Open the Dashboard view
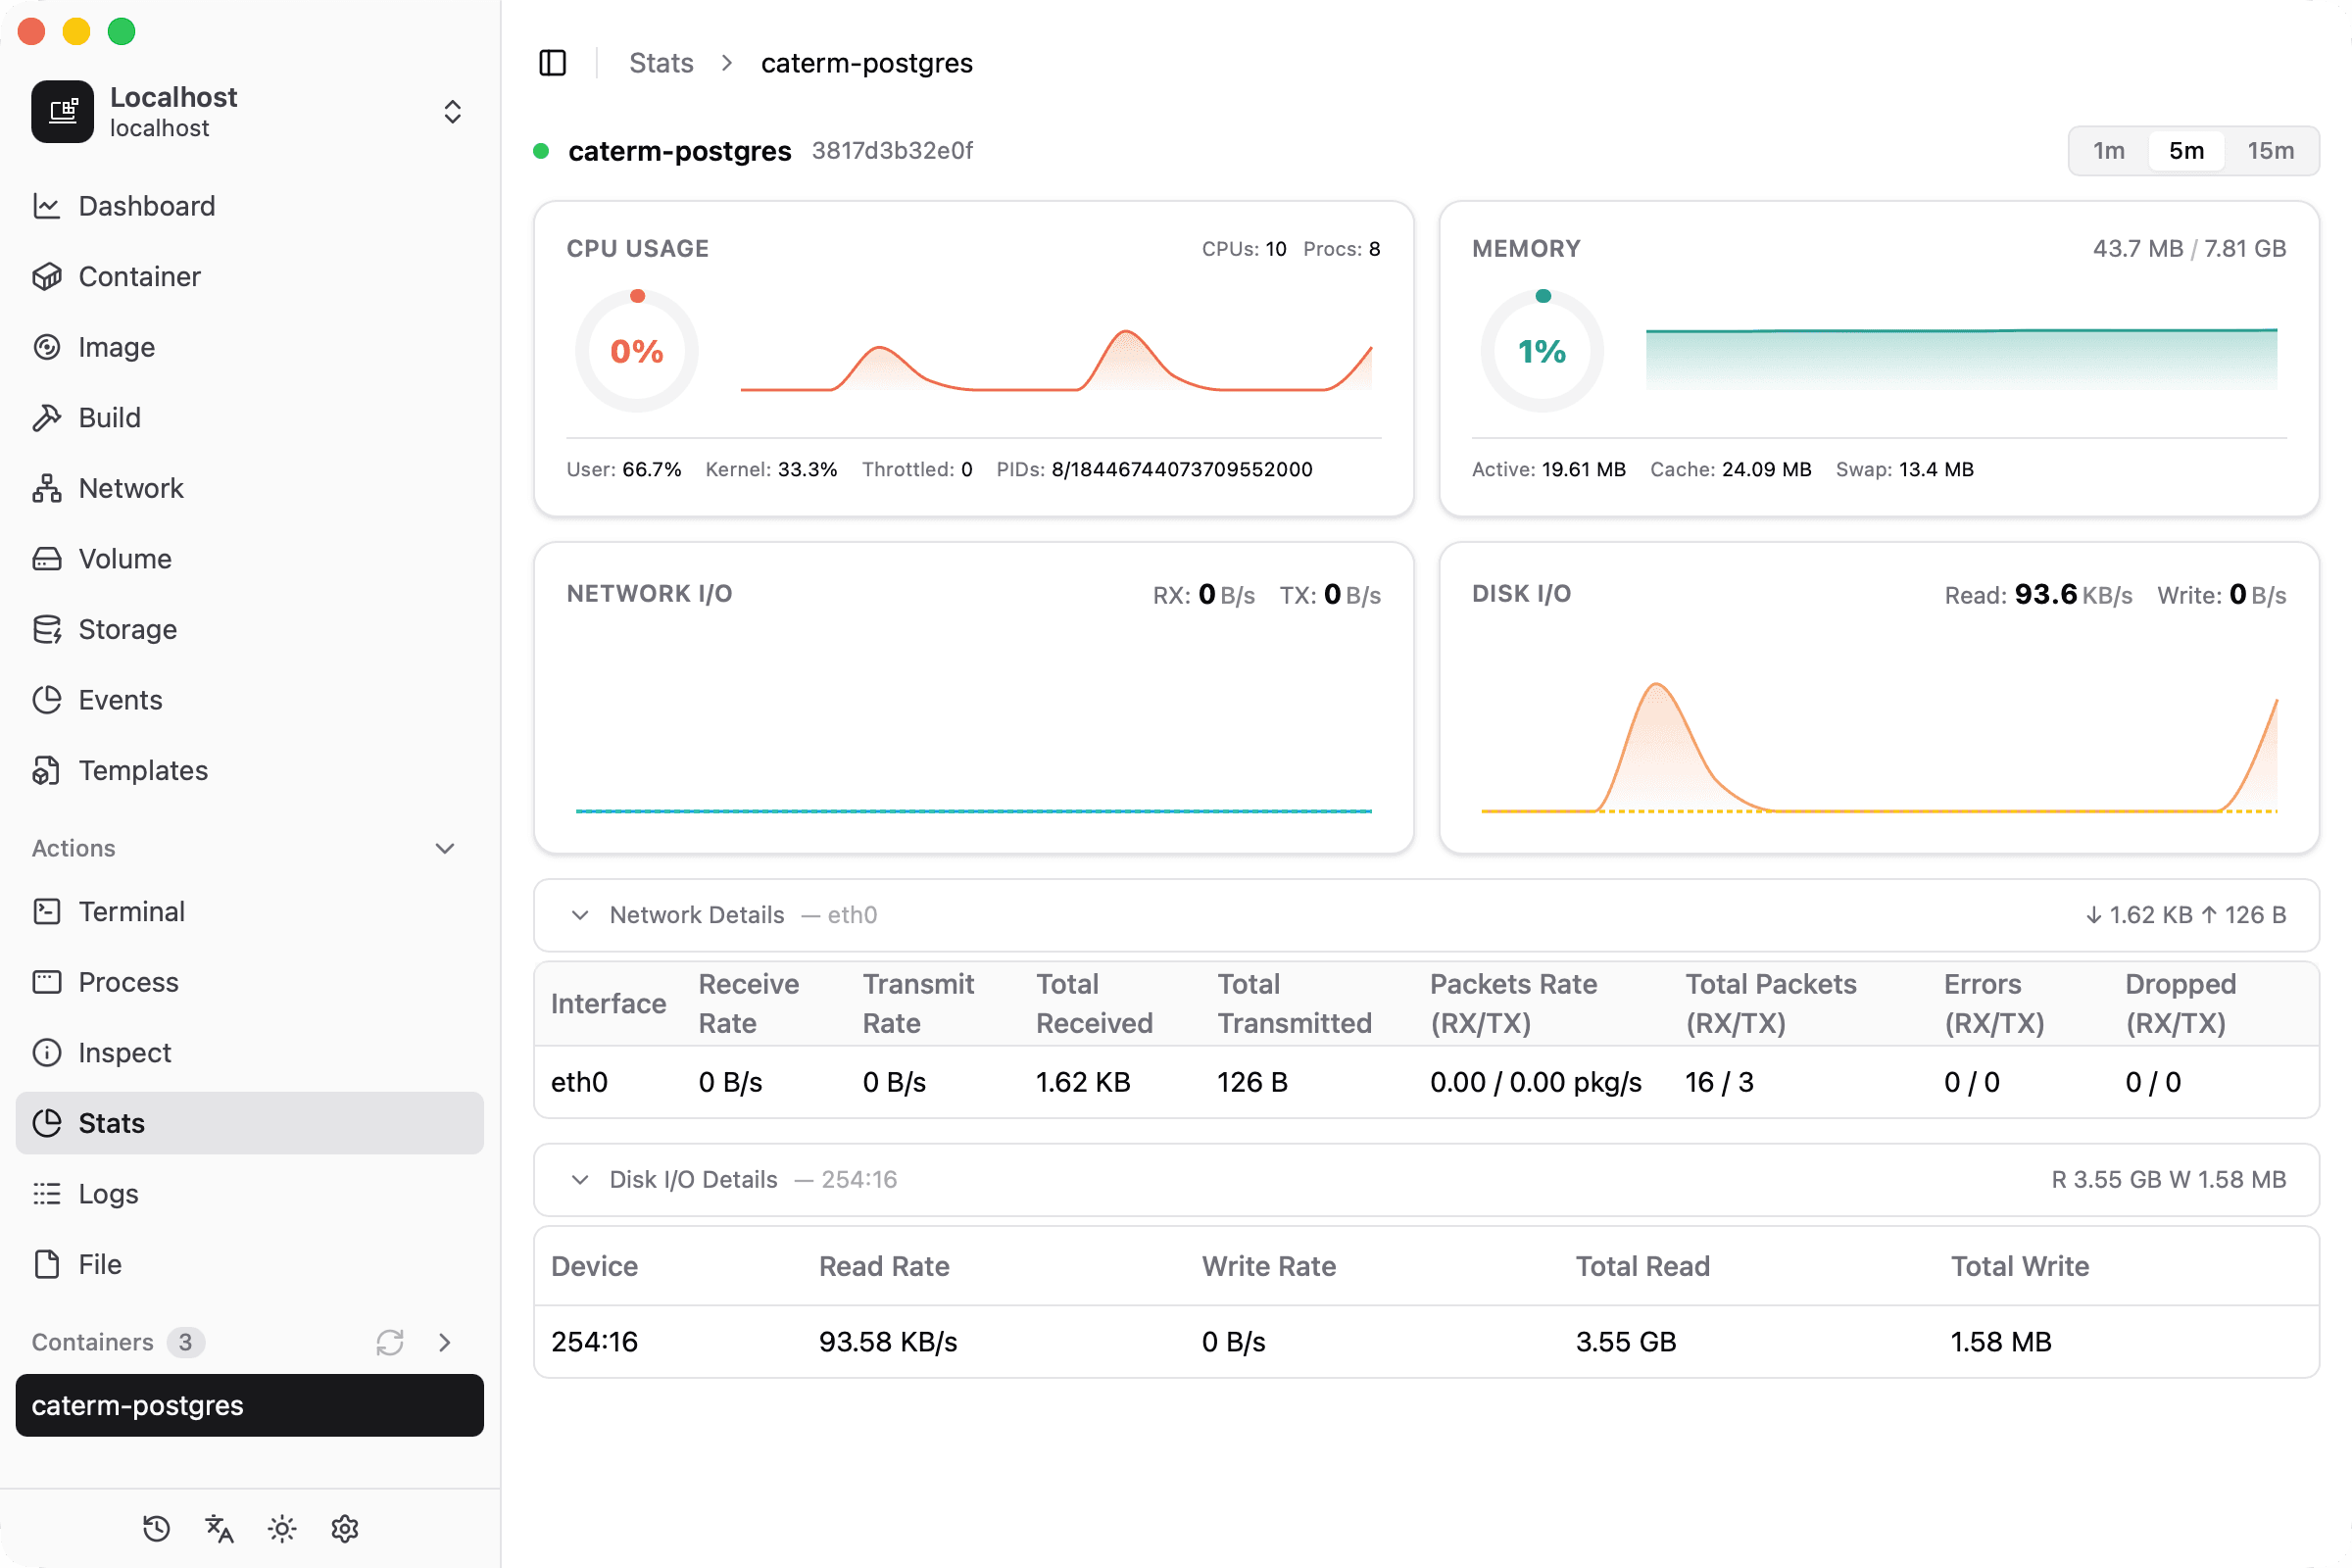The width and height of the screenshot is (2352, 1568). [146, 206]
